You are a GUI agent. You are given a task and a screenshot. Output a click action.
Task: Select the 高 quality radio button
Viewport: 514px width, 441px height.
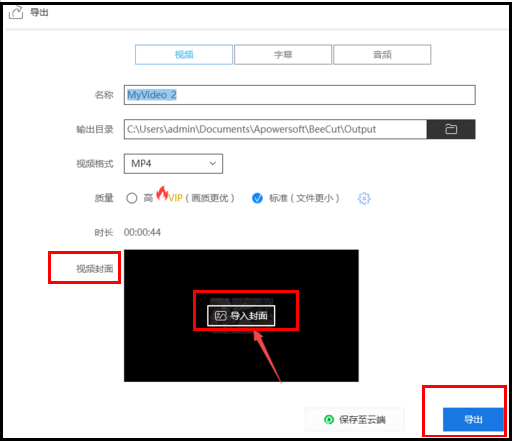[x=132, y=198]
